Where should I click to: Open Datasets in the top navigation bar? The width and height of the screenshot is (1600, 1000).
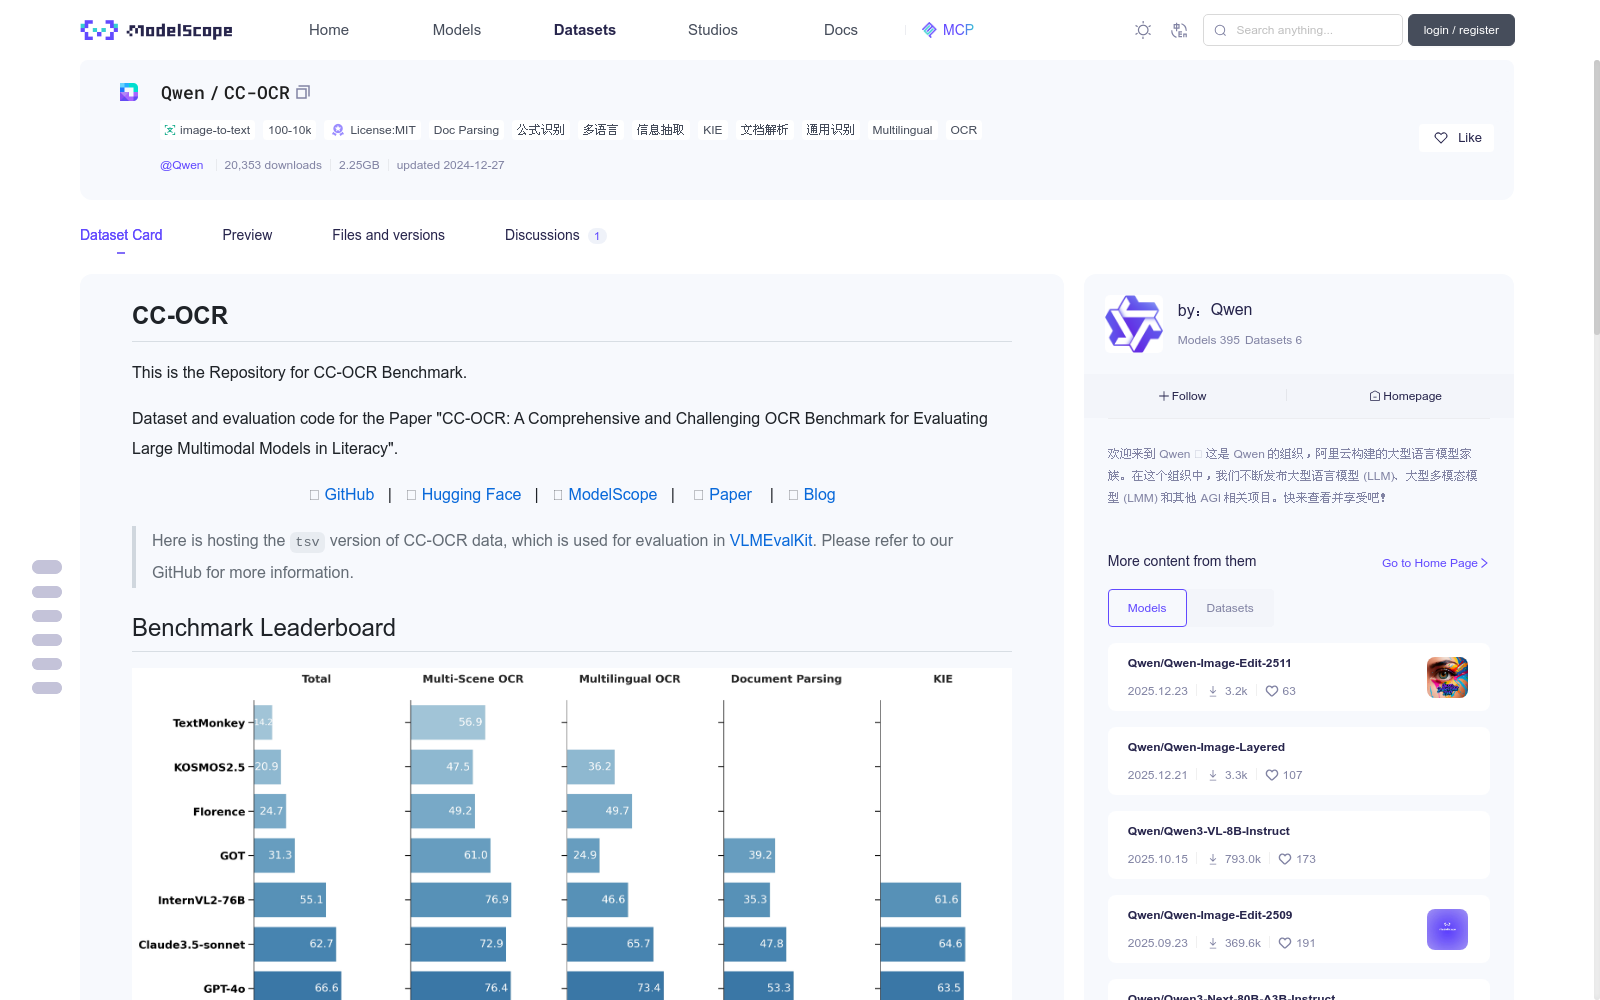(585, 30)
